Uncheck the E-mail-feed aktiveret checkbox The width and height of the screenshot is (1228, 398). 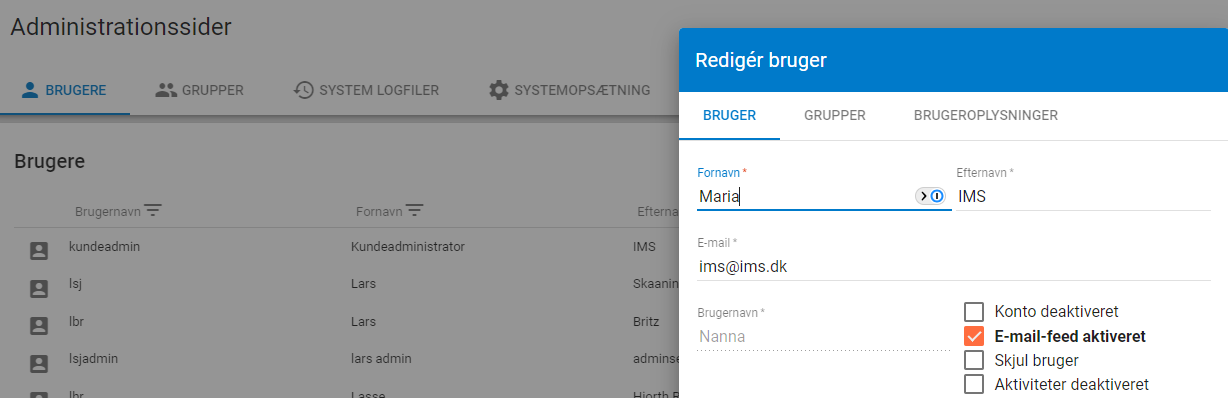(974, 336)
